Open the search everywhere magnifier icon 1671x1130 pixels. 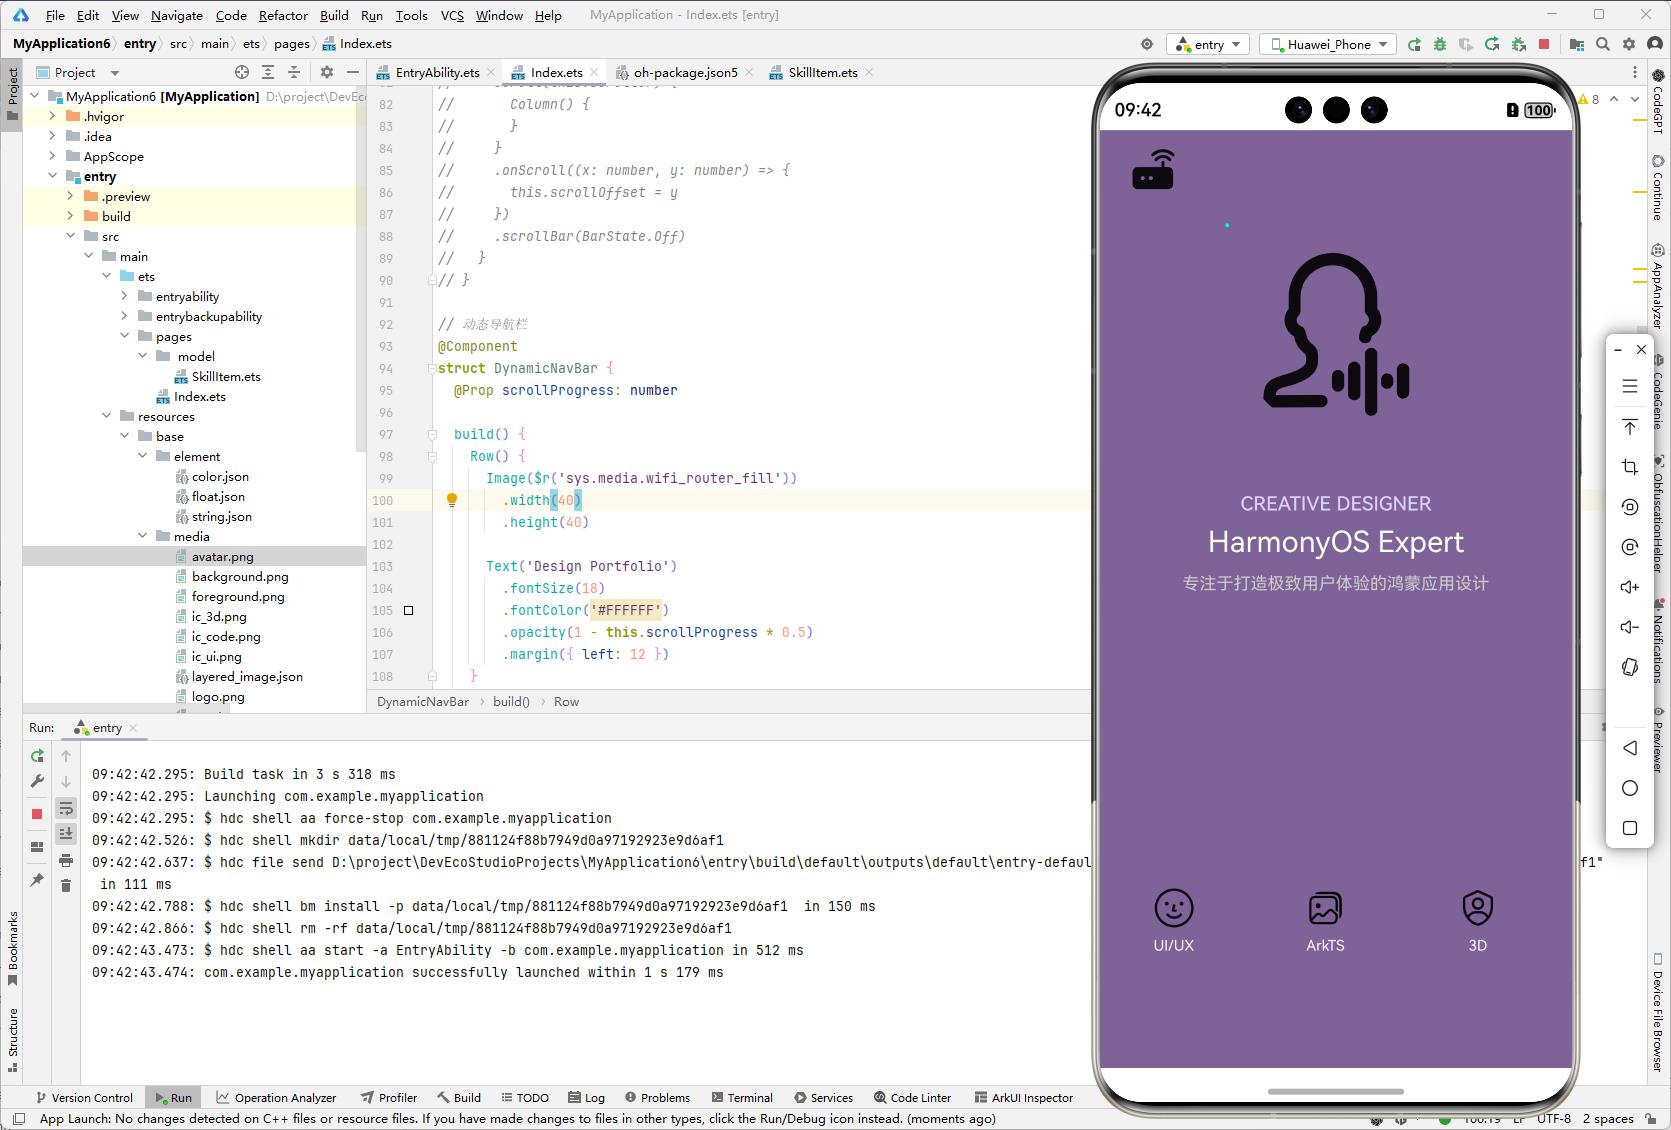tap(1603, 44)
